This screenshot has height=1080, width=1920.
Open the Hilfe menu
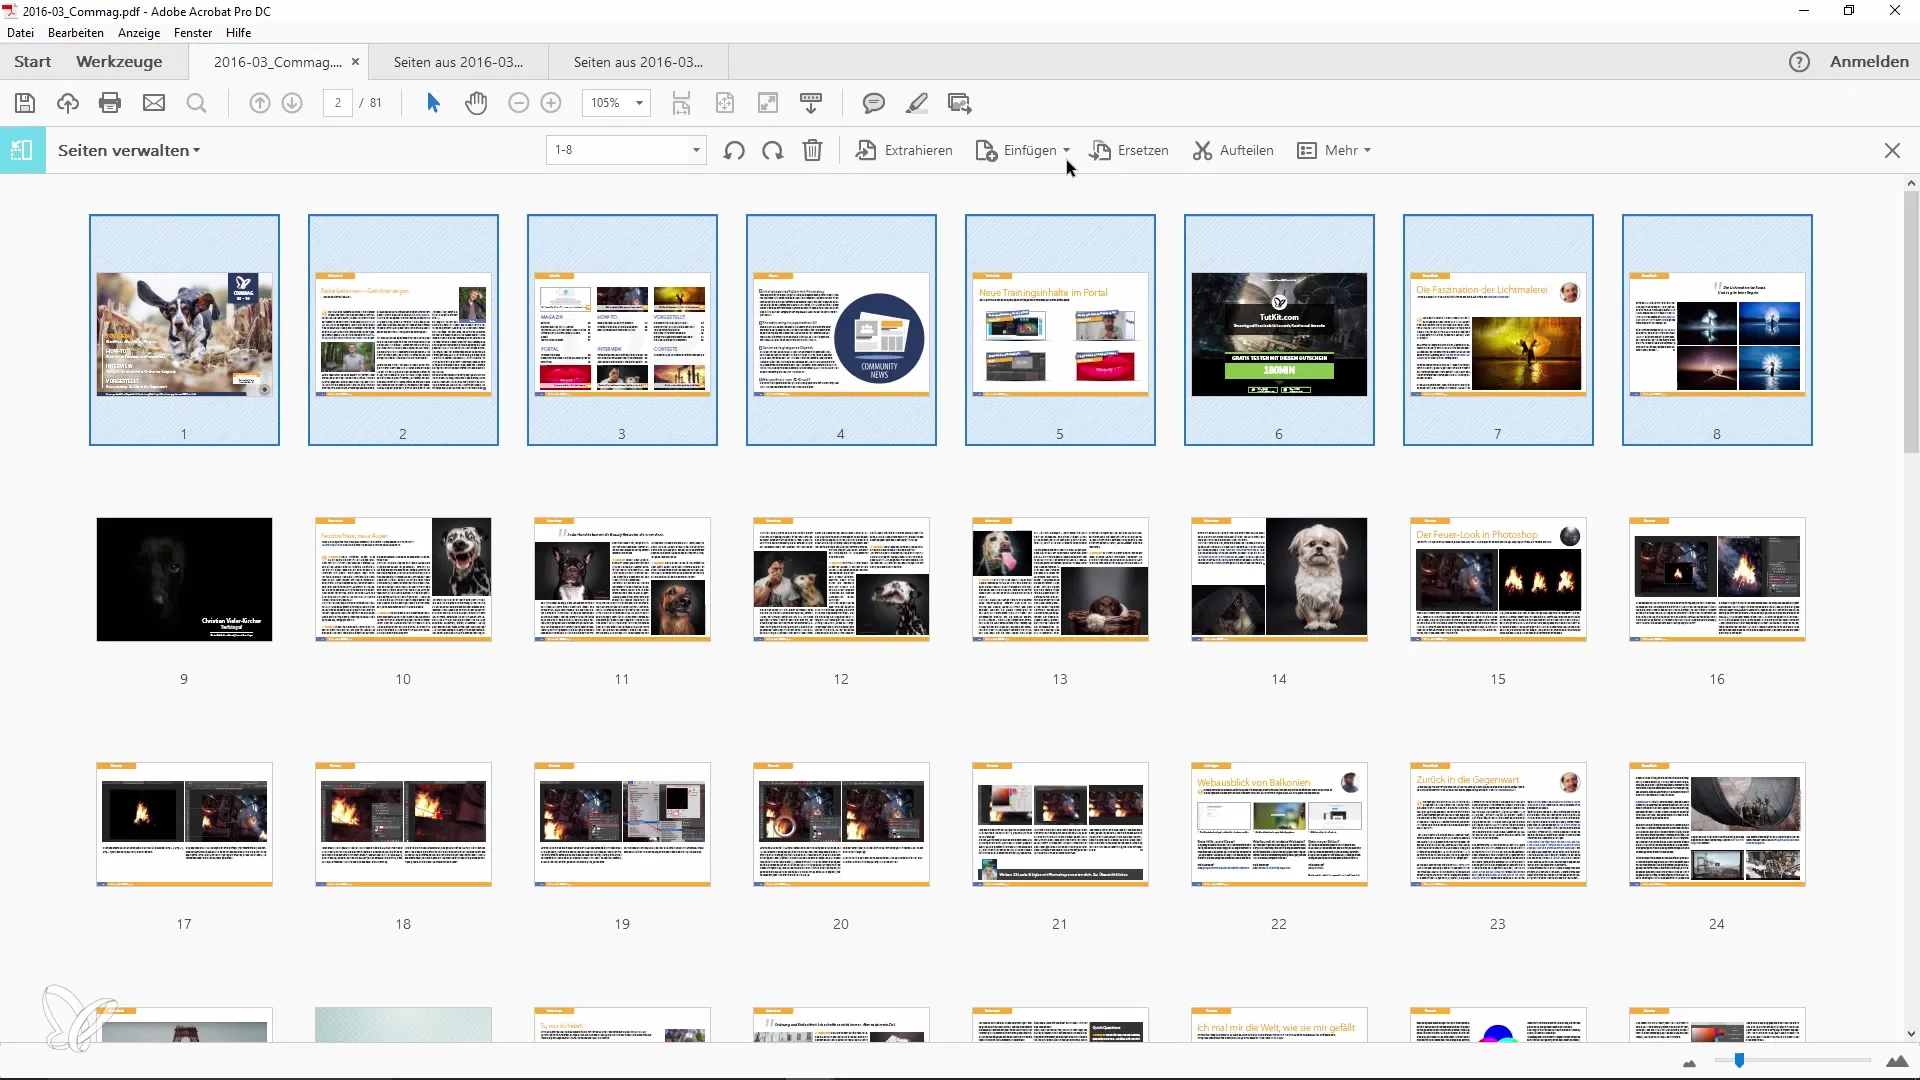pyautogui.click(x=238, y=33)
